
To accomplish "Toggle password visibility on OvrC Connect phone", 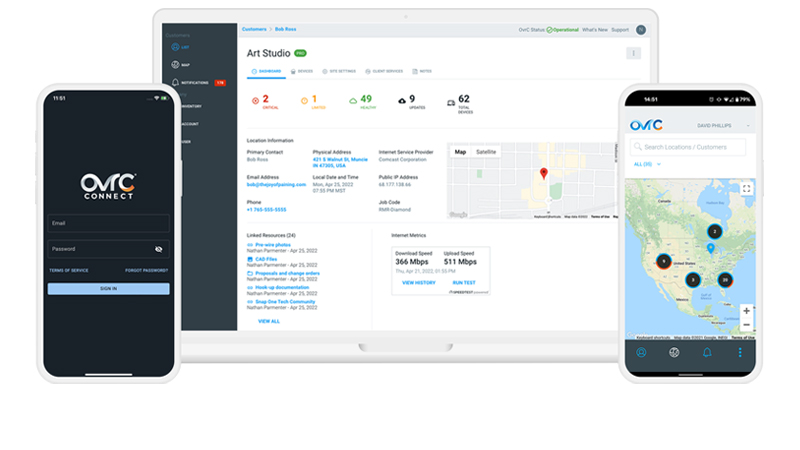I will click(x=159, y=249).
